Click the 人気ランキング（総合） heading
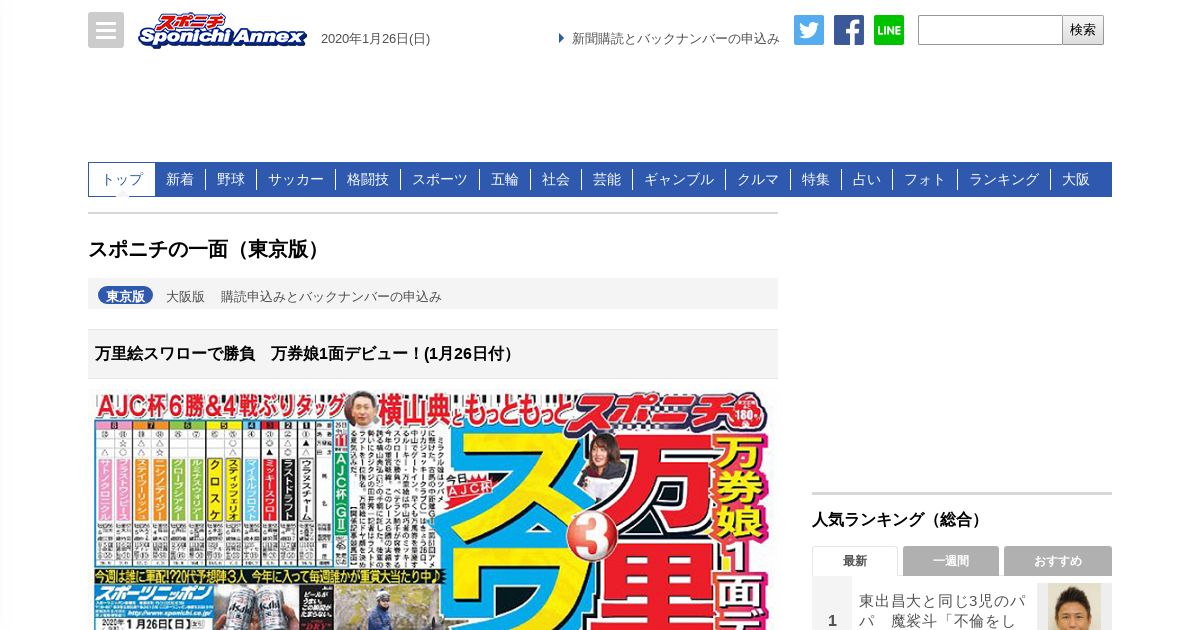1200x630 pixels. 899,520
